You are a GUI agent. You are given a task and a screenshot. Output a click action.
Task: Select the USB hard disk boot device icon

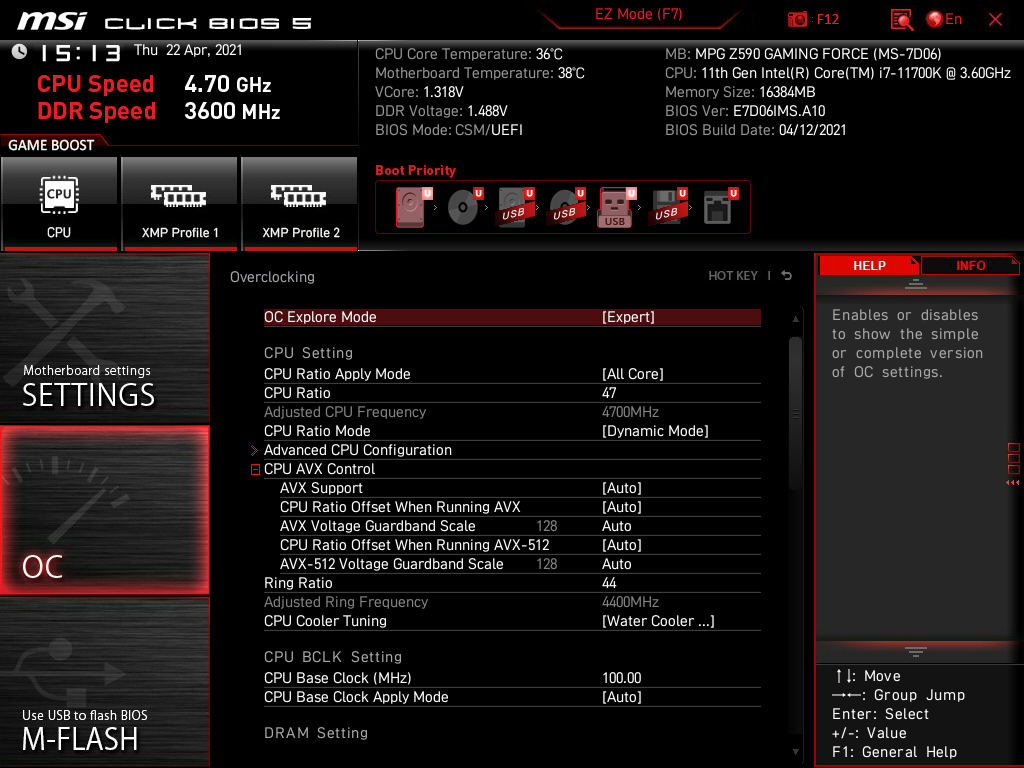click(x=515, y=207)
